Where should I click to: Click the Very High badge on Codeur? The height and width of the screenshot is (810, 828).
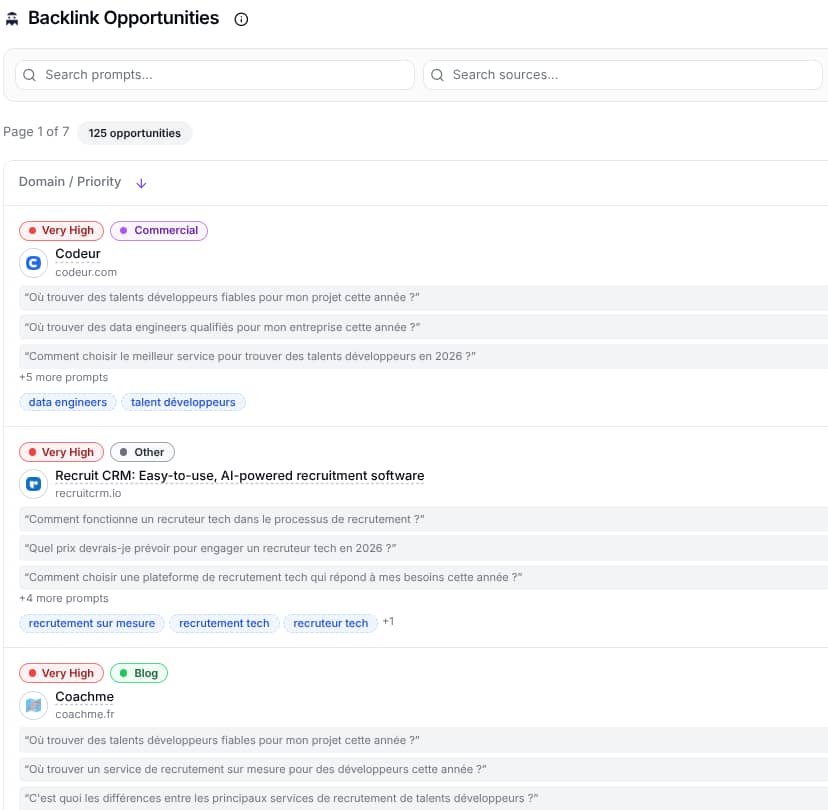tap(61, 231)
